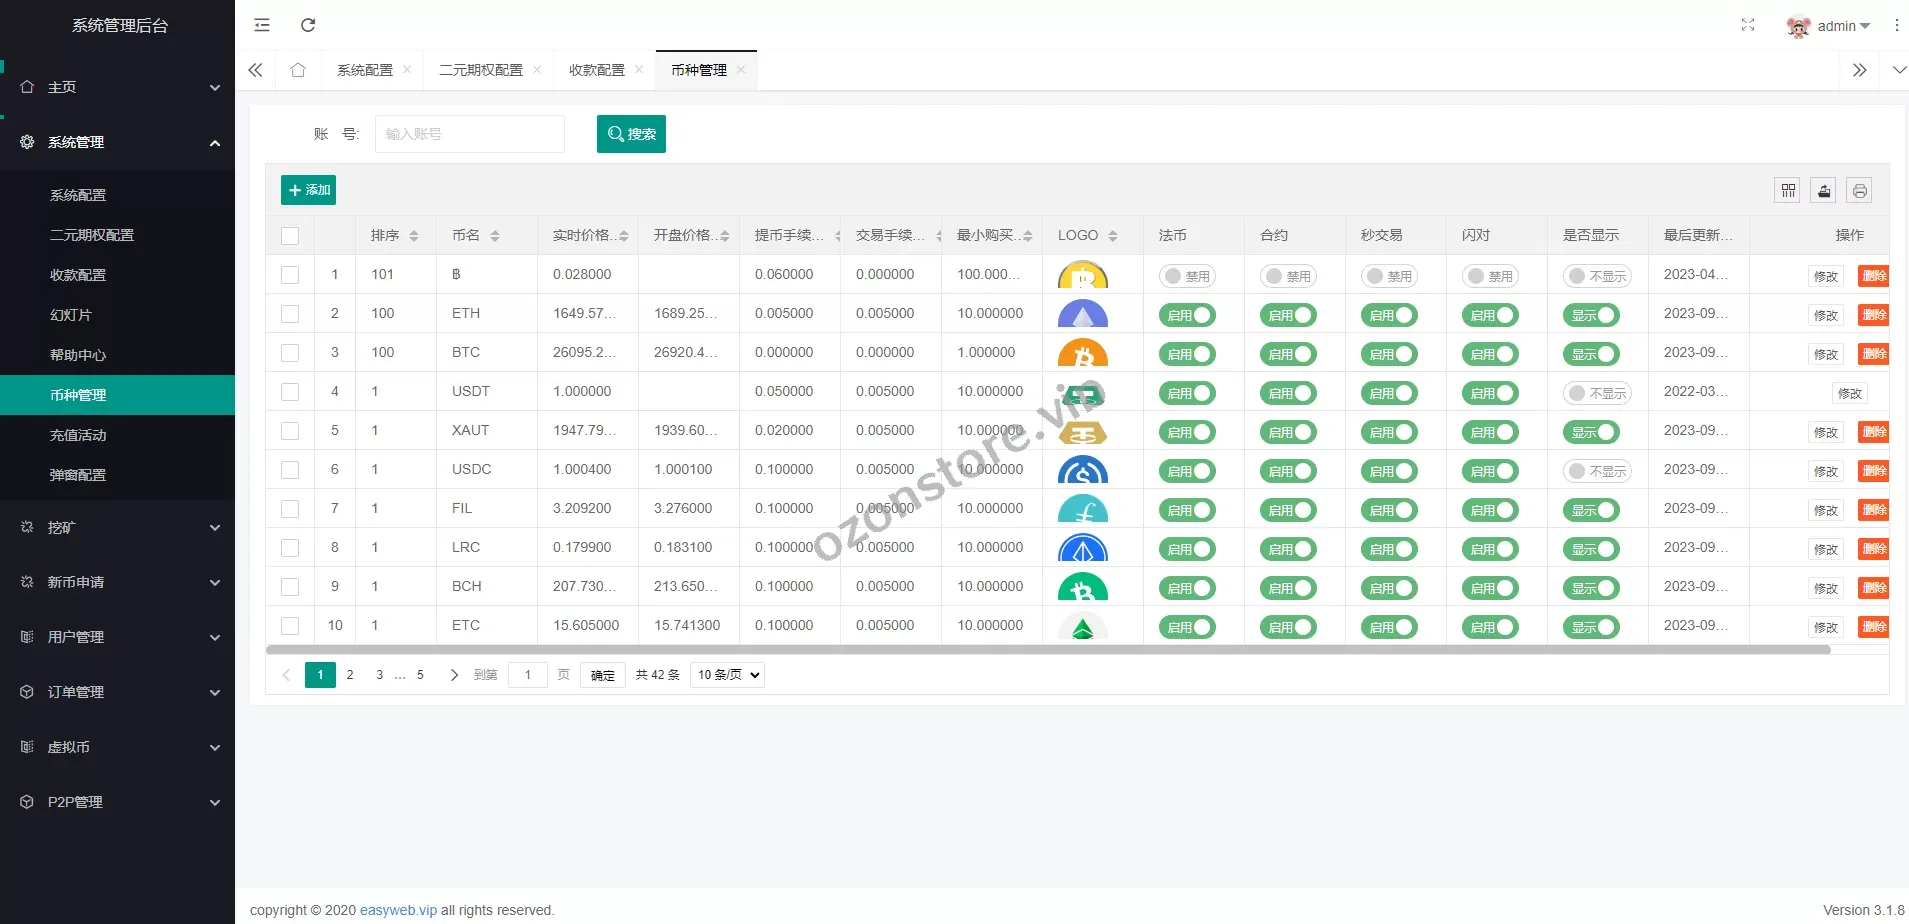The width and height of the screenshot is (1909, 924).
Task: Click the fullscreen icon in header
Action: coord(1748,25)
